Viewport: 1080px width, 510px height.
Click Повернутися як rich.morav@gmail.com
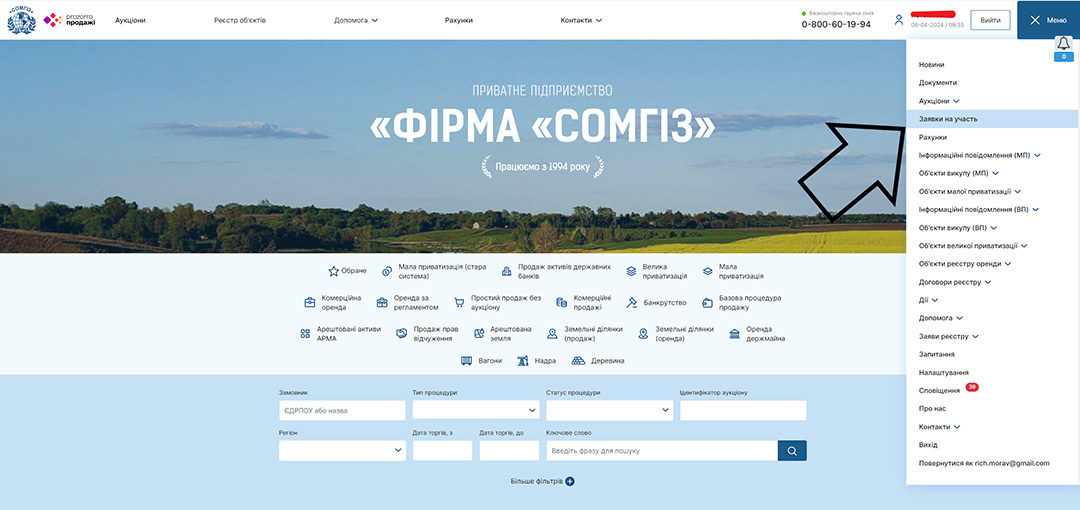point(984,463)
